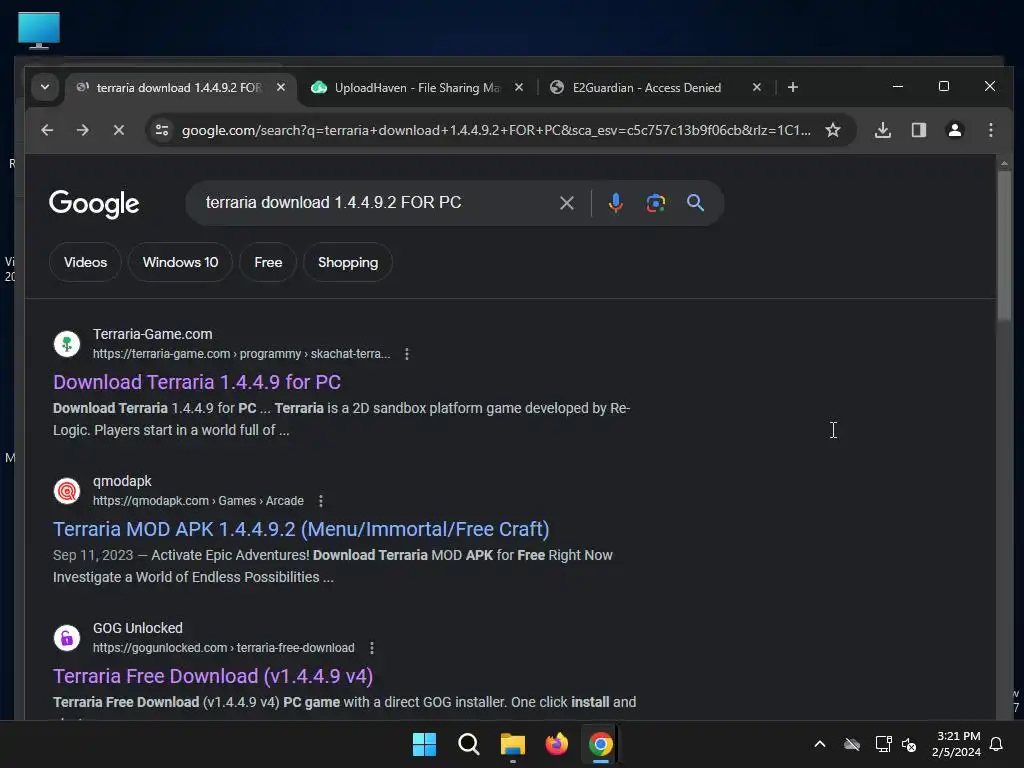Open More options for GOG Unlocked result
1024x768 pixels.
click(372, 648)
